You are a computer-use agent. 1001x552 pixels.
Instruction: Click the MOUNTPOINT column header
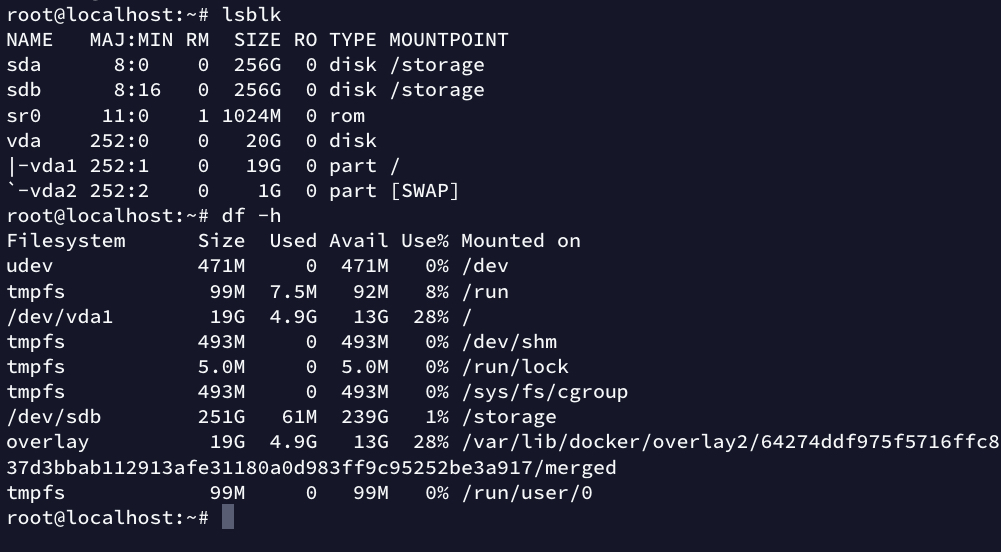(x=449, y=40)
